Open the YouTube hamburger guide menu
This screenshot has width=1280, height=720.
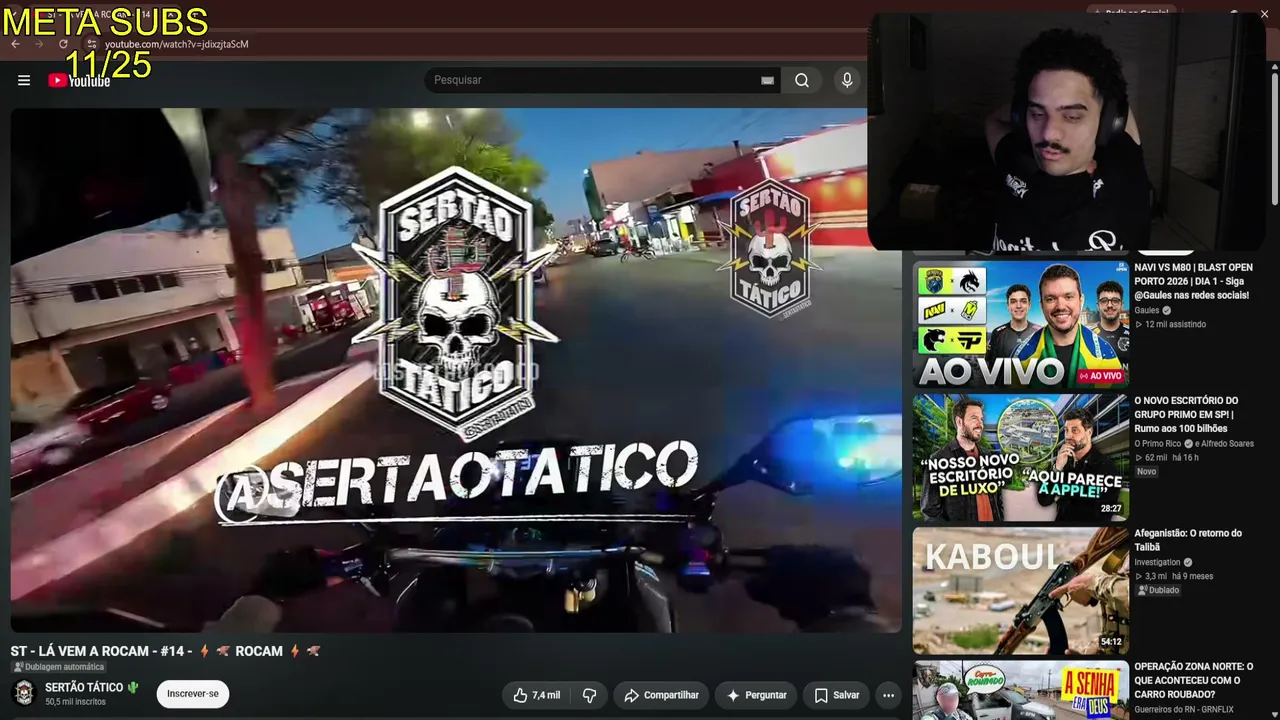24,80
